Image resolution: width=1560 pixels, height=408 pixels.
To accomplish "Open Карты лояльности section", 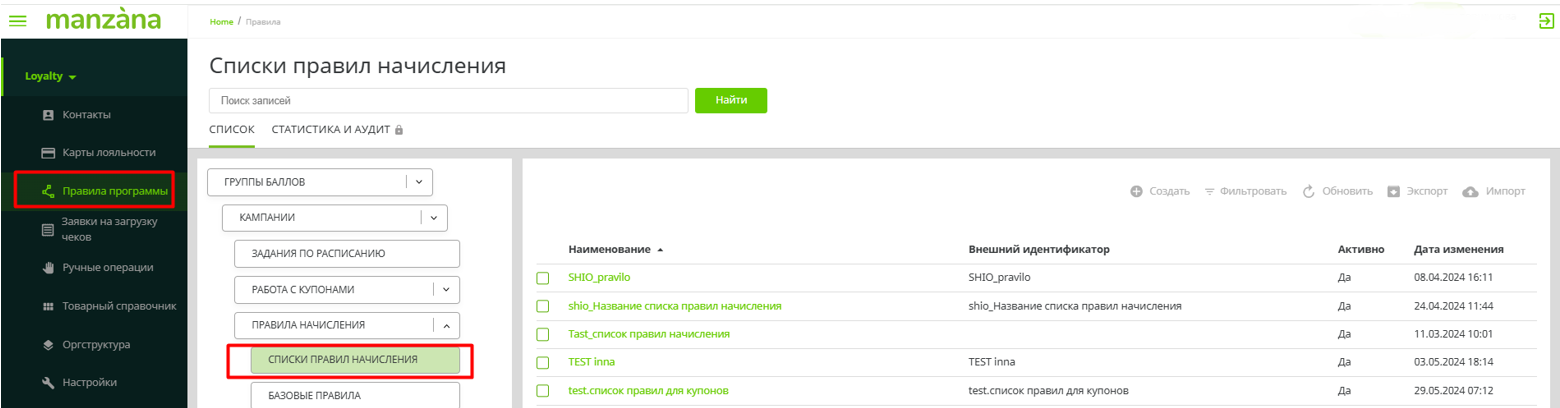I will click(x=109, y=152).
